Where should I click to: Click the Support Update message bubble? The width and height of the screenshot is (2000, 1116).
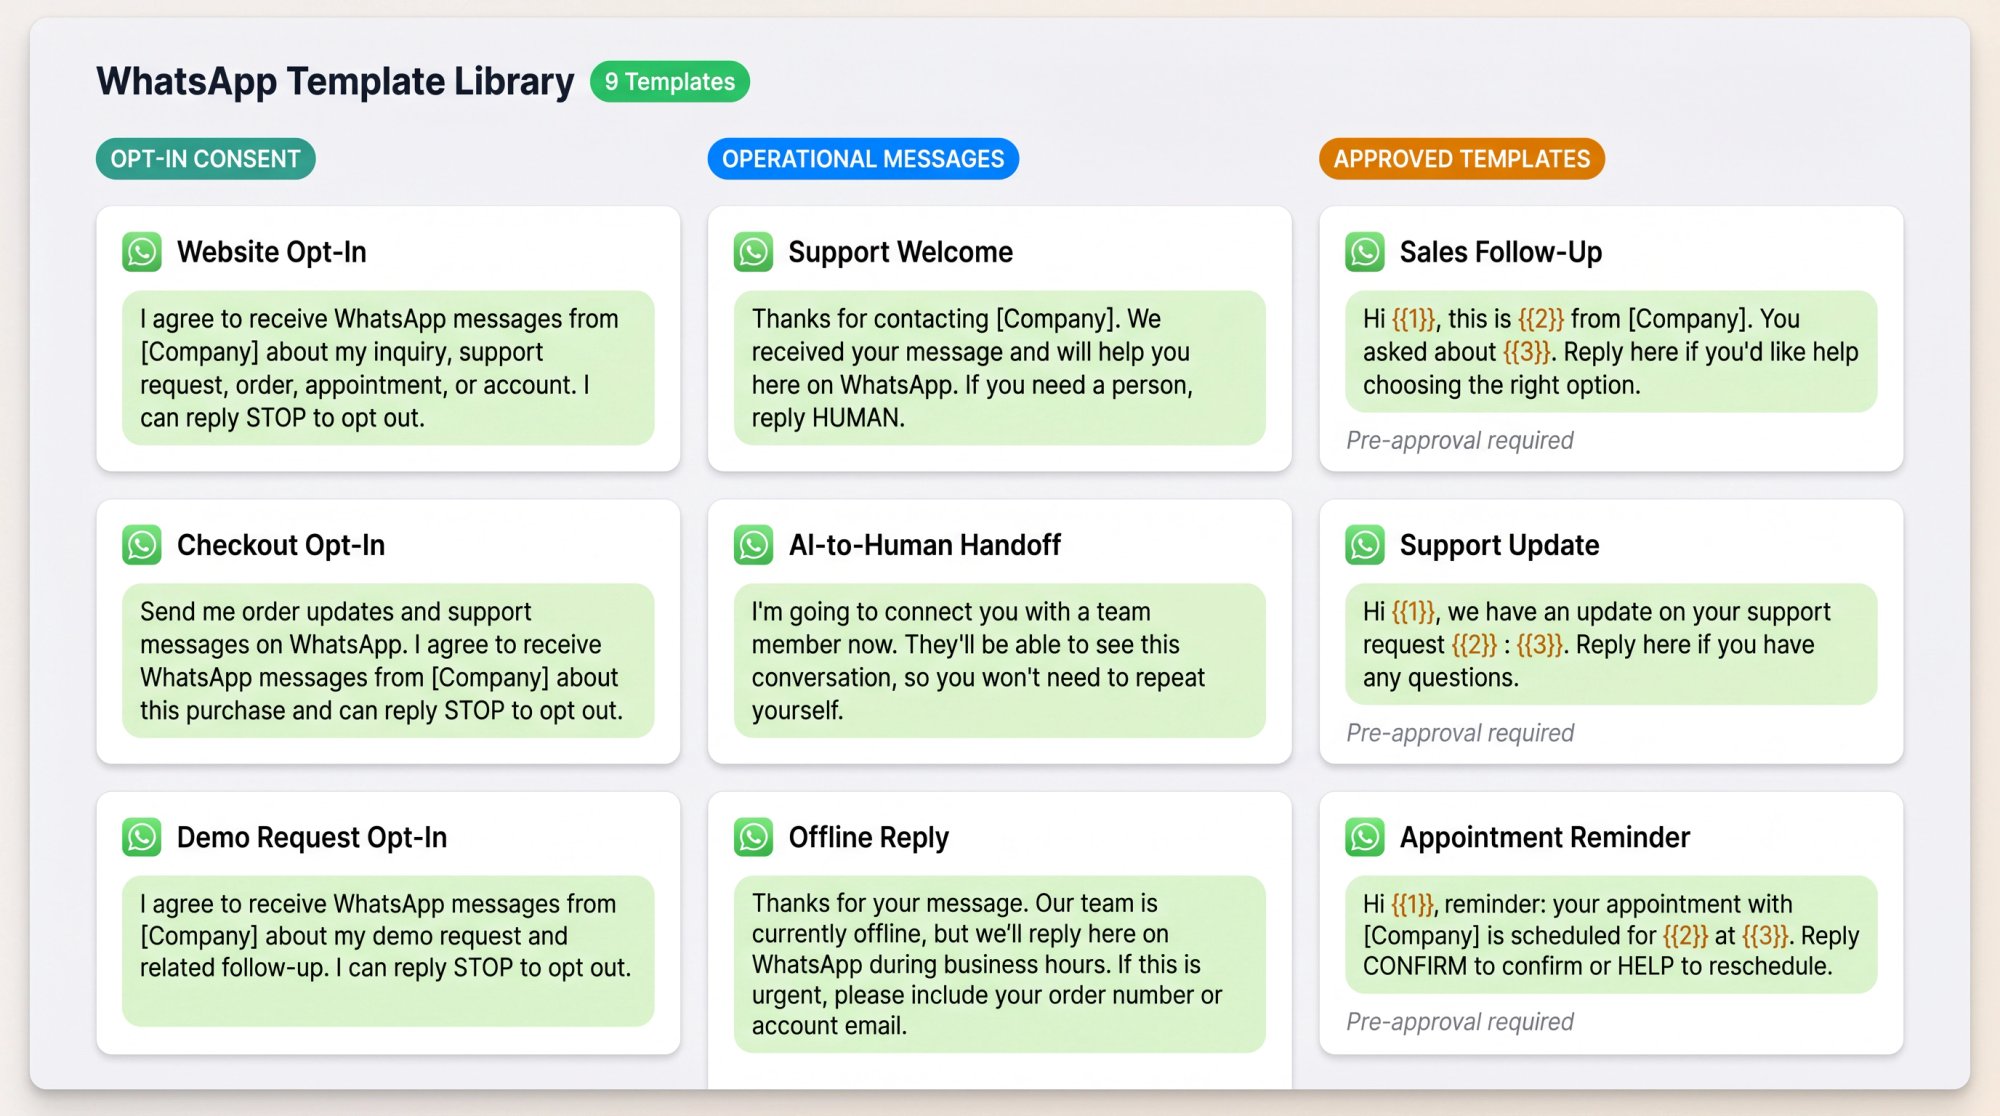click(x=1611, y=644)
